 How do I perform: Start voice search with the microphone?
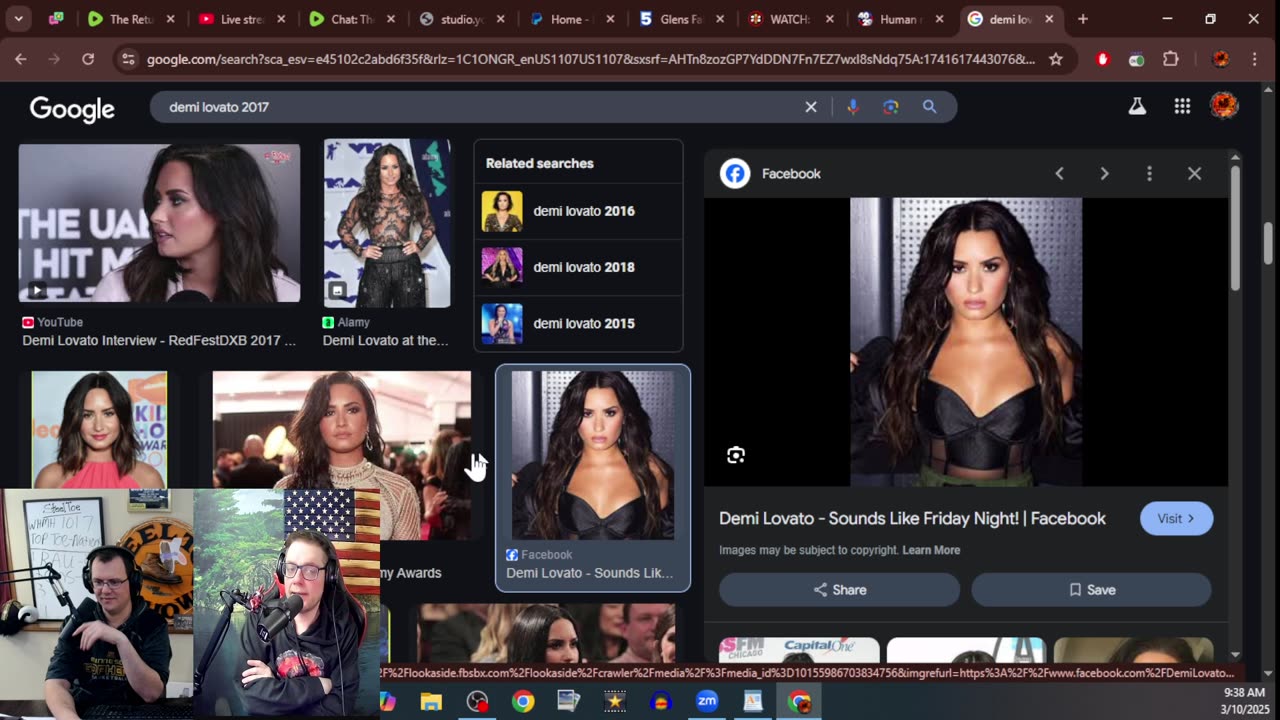pos(853,107)
